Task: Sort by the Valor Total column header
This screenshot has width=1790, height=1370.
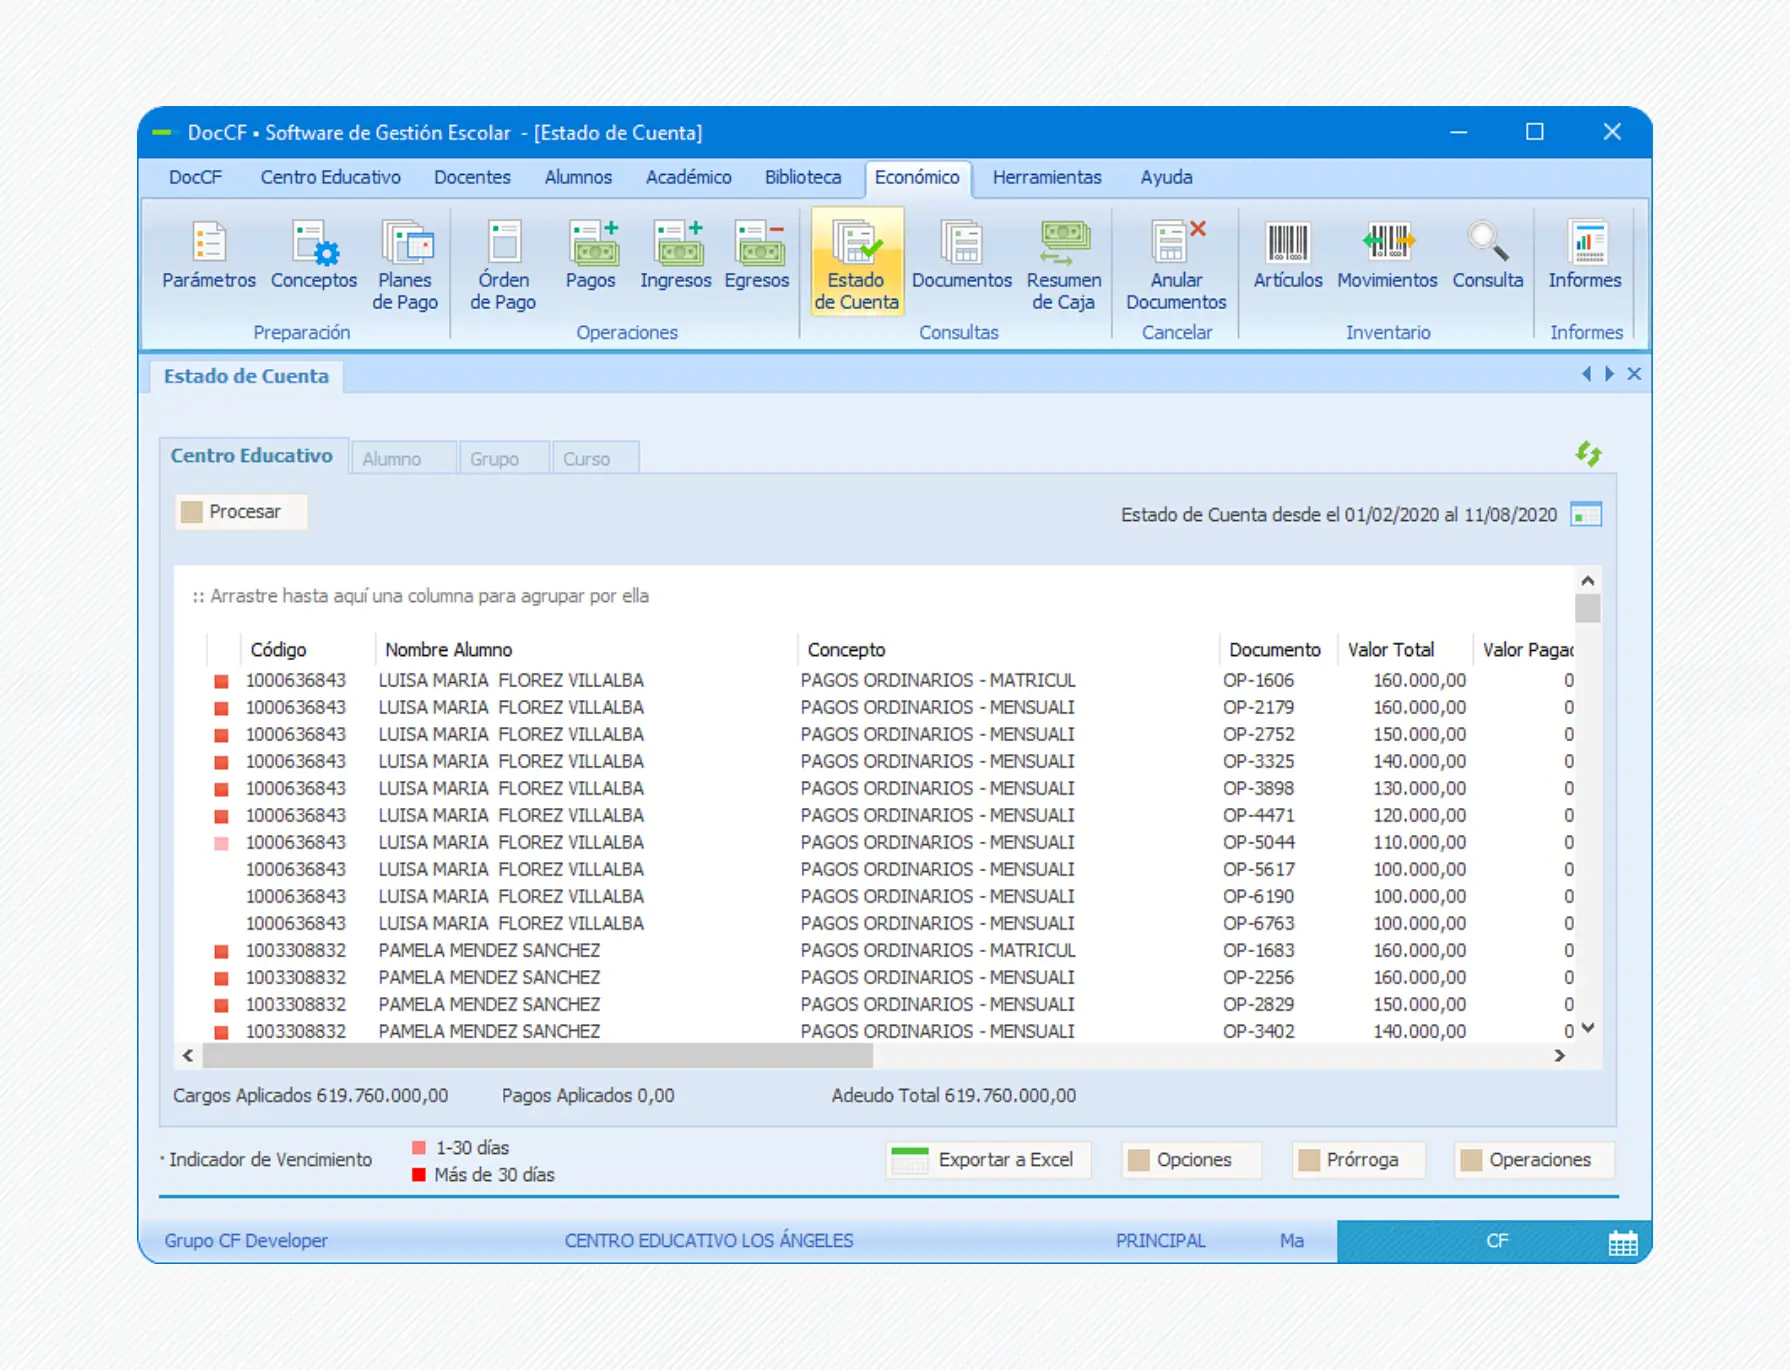Action: [1390, 650]
